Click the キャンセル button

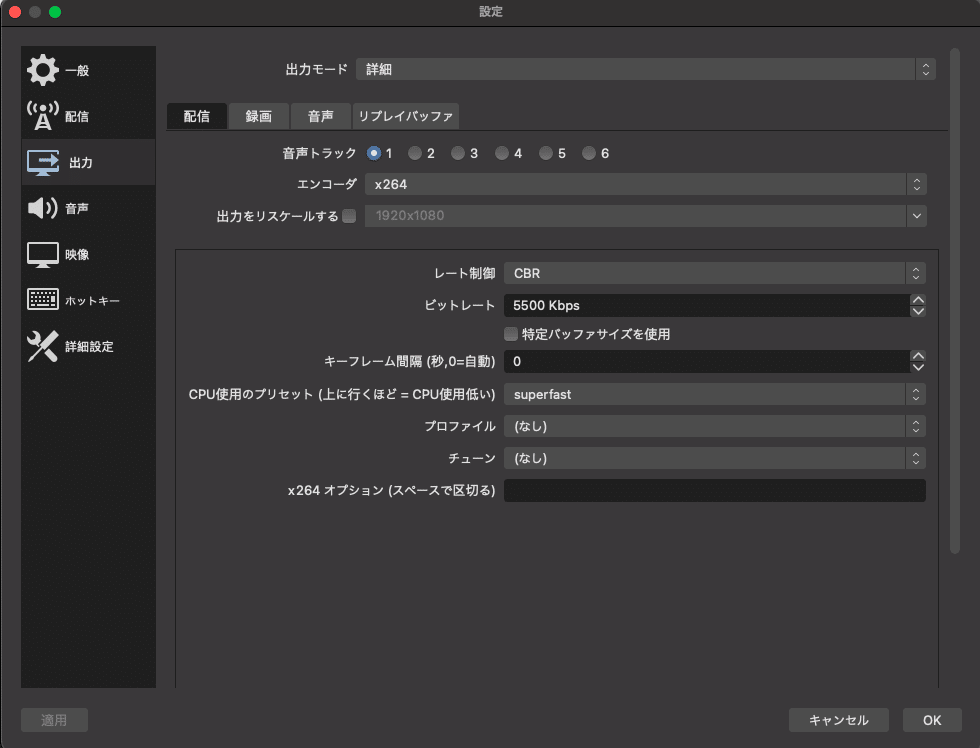point(839,720)
